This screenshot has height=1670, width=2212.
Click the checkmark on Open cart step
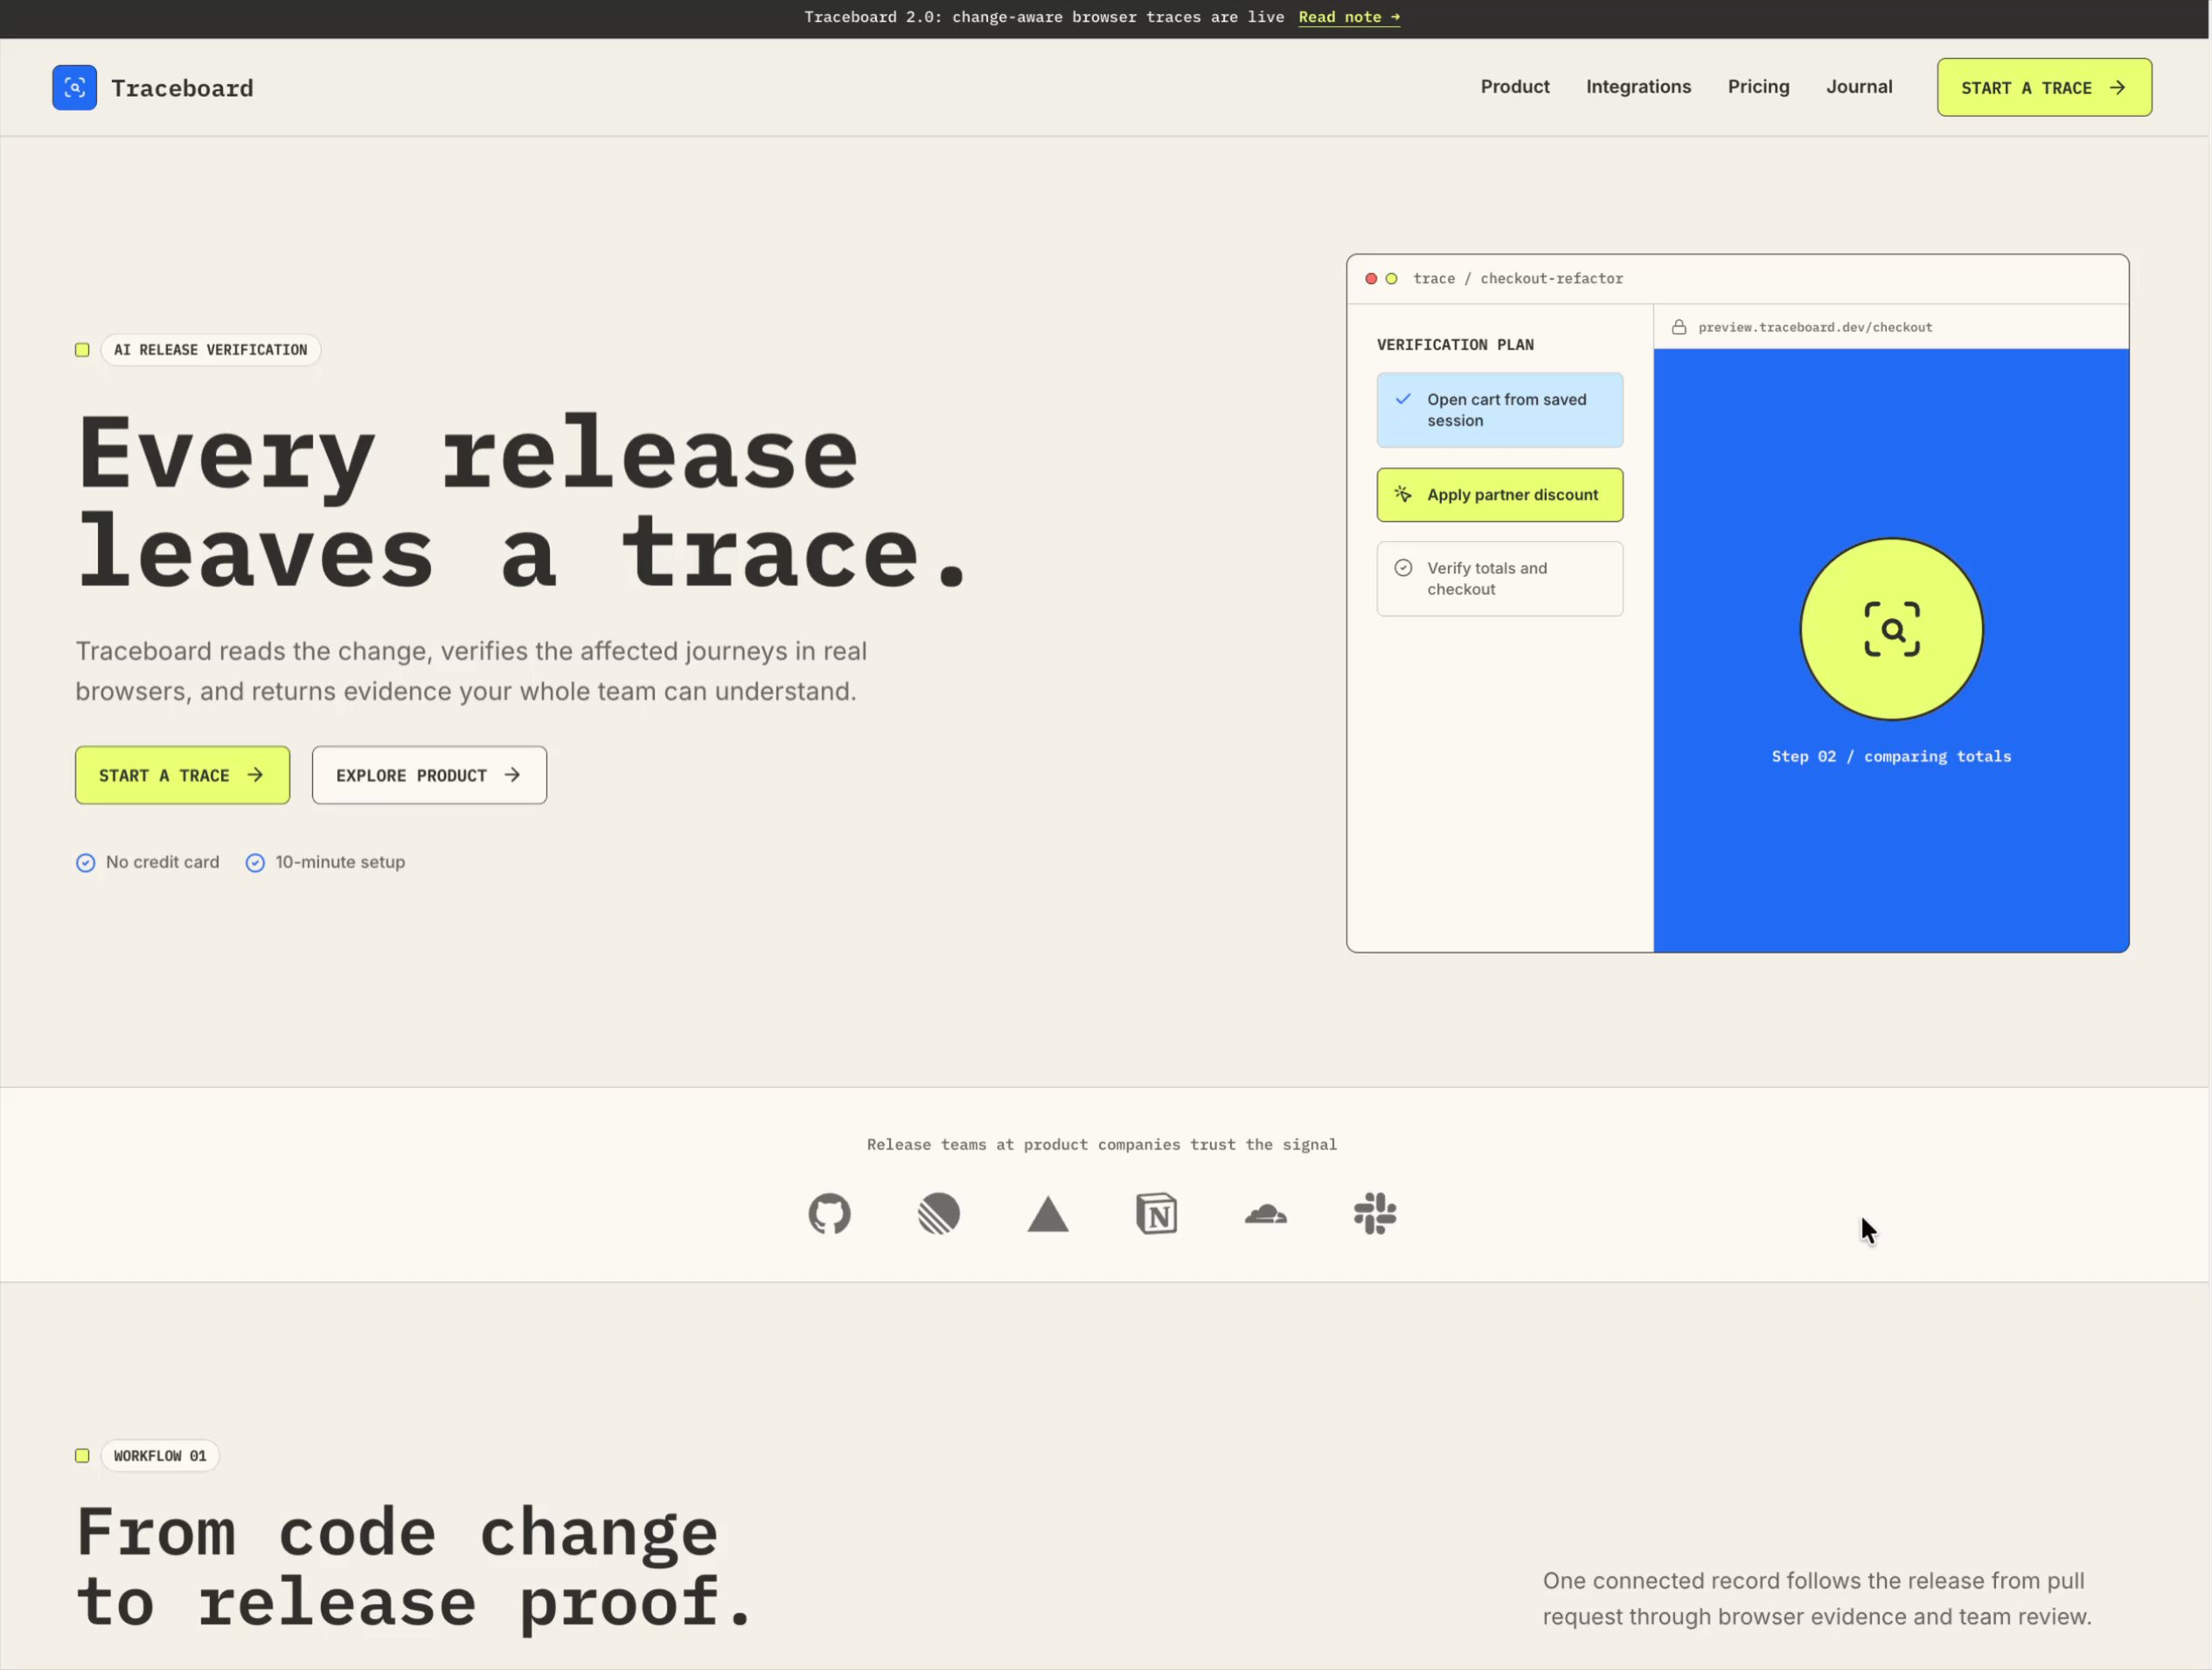tap(1403, 399)
